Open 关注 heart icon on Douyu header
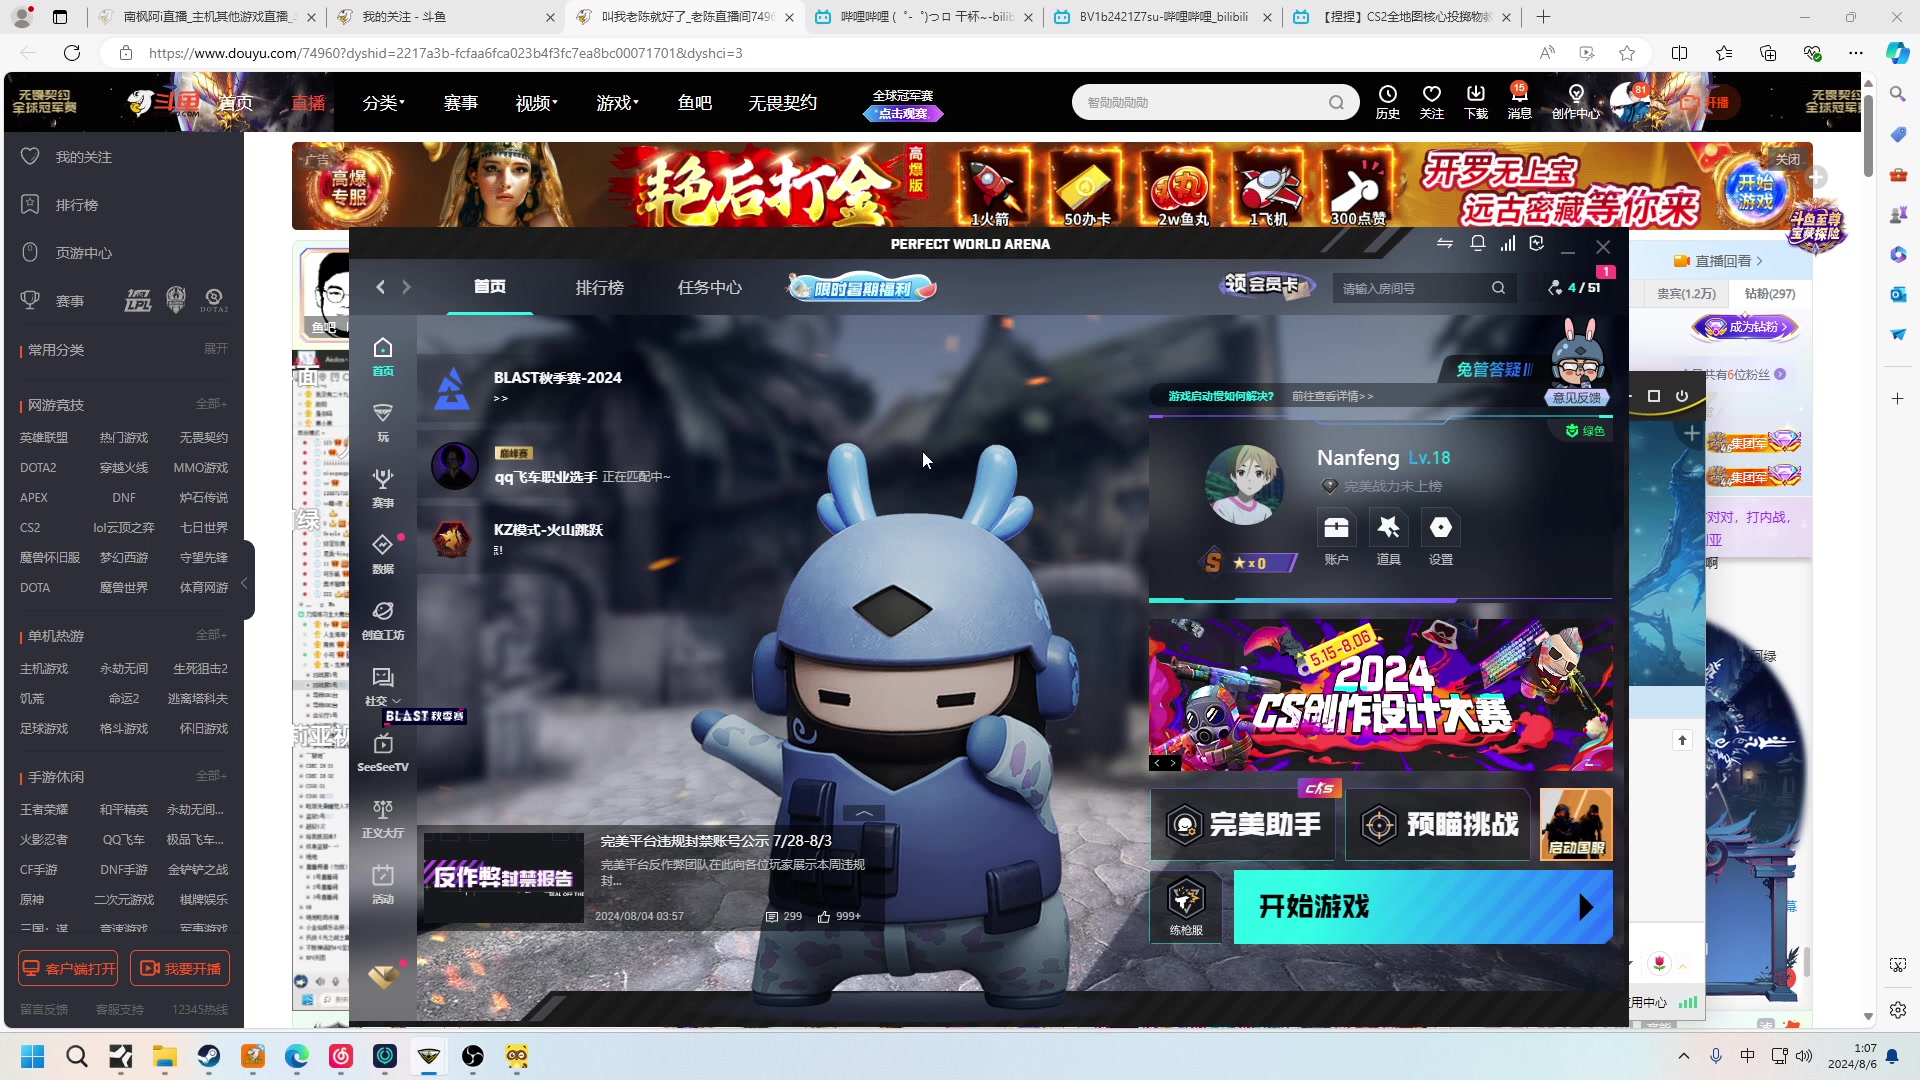The height and width of the screenshot is (1080, 1920). (1431, 102)
